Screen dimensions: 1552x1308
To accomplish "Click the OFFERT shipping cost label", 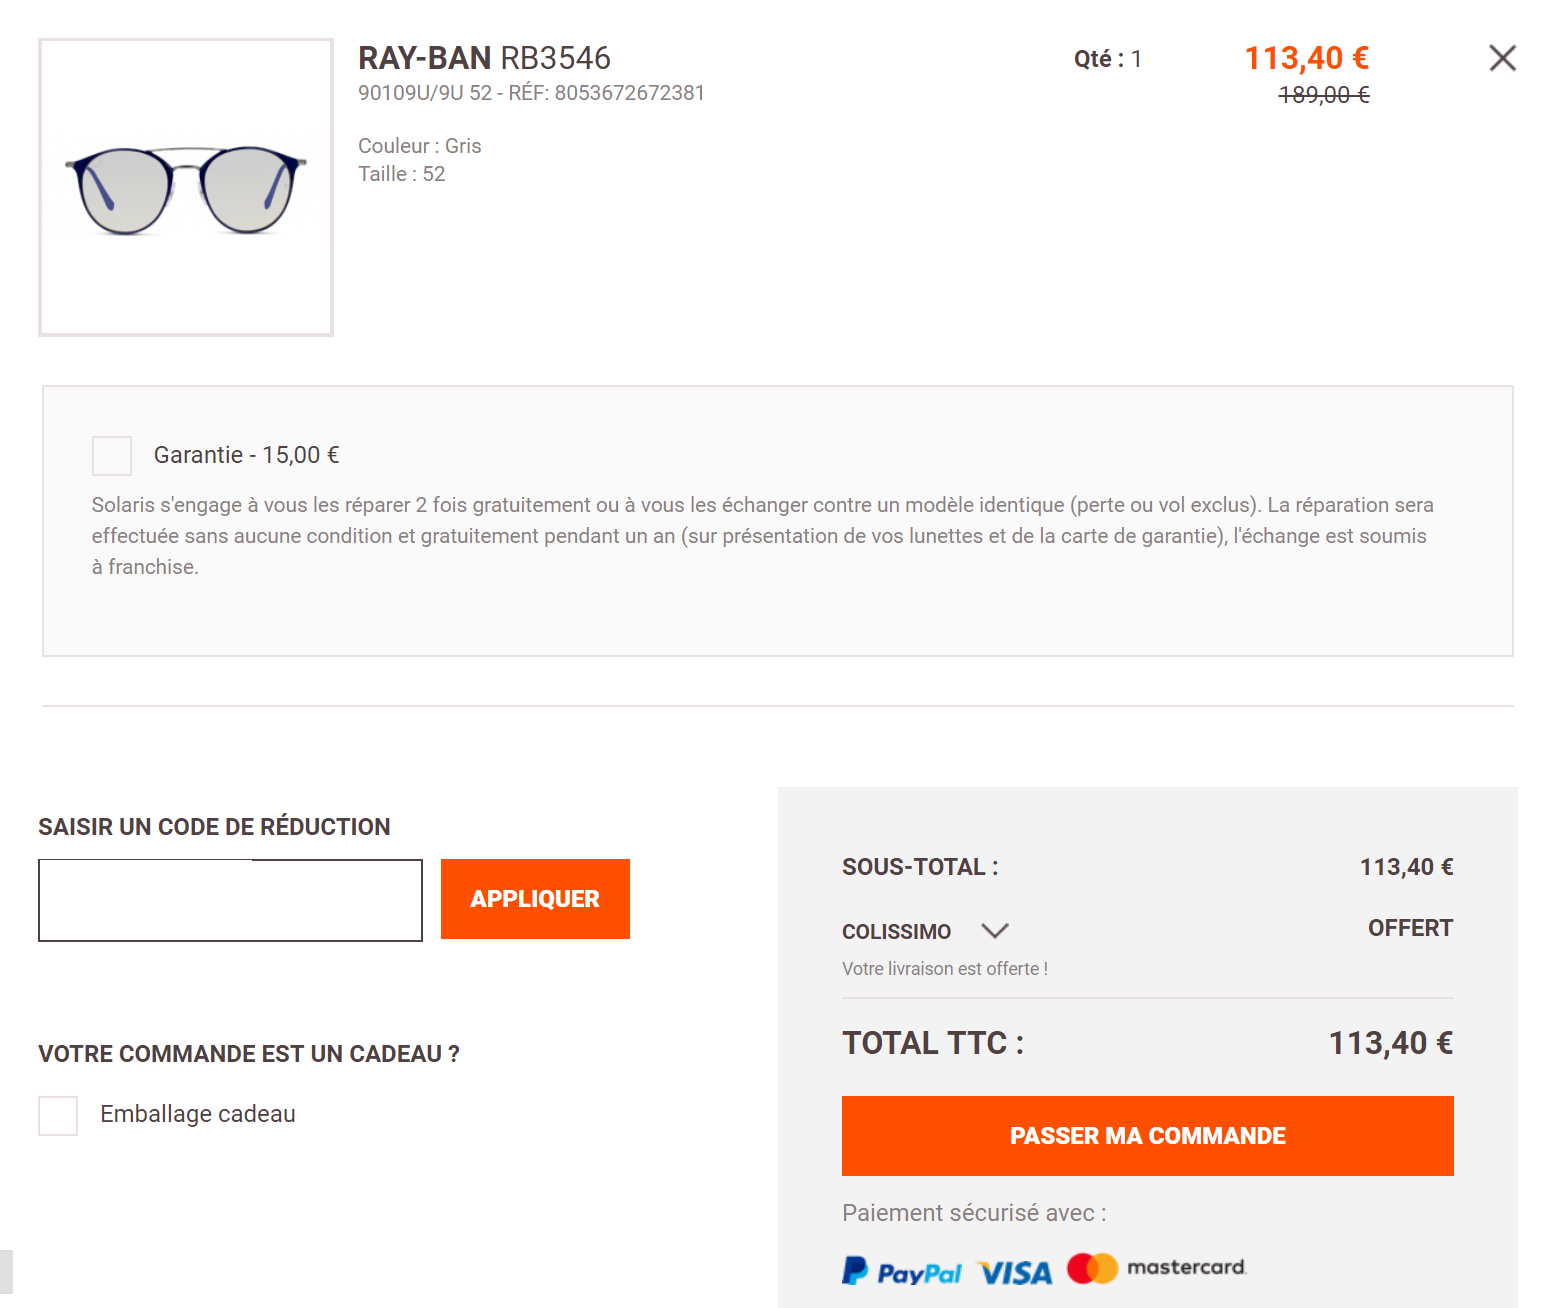I will click(1410, 928).
